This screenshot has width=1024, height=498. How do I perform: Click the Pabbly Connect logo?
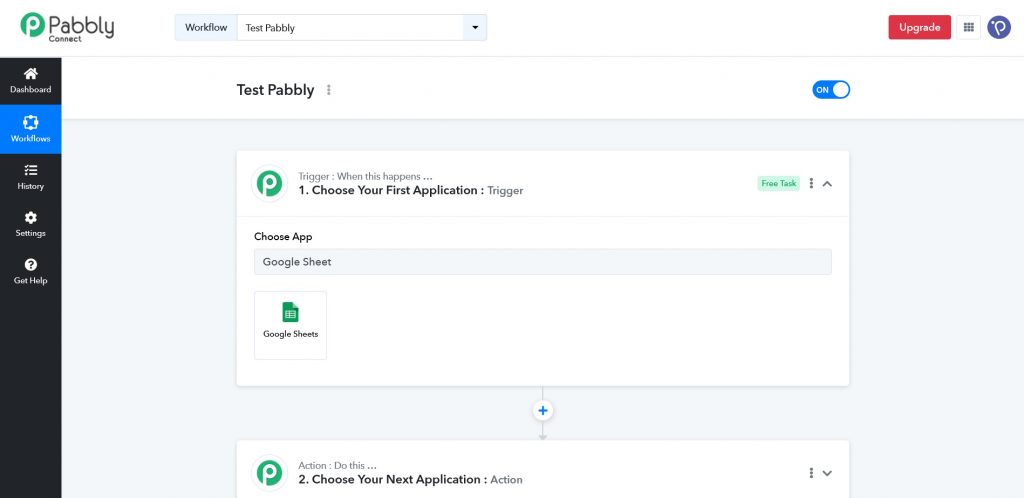tap(67, 27)
